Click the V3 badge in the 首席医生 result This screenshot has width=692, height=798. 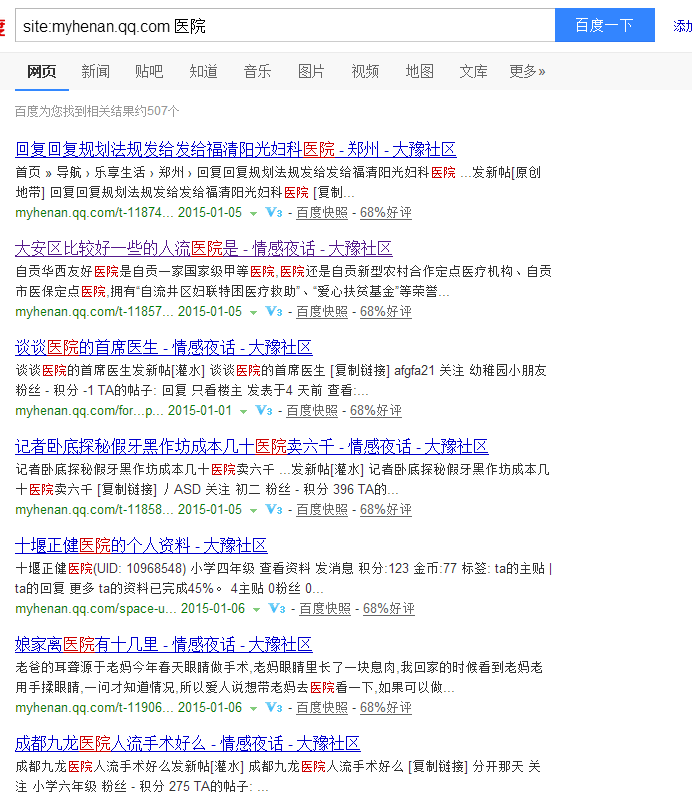264,410
